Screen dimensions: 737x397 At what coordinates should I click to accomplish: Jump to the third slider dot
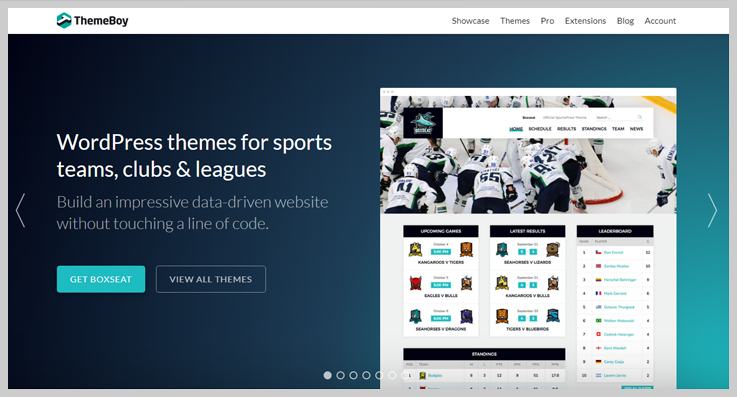point(353,375)
